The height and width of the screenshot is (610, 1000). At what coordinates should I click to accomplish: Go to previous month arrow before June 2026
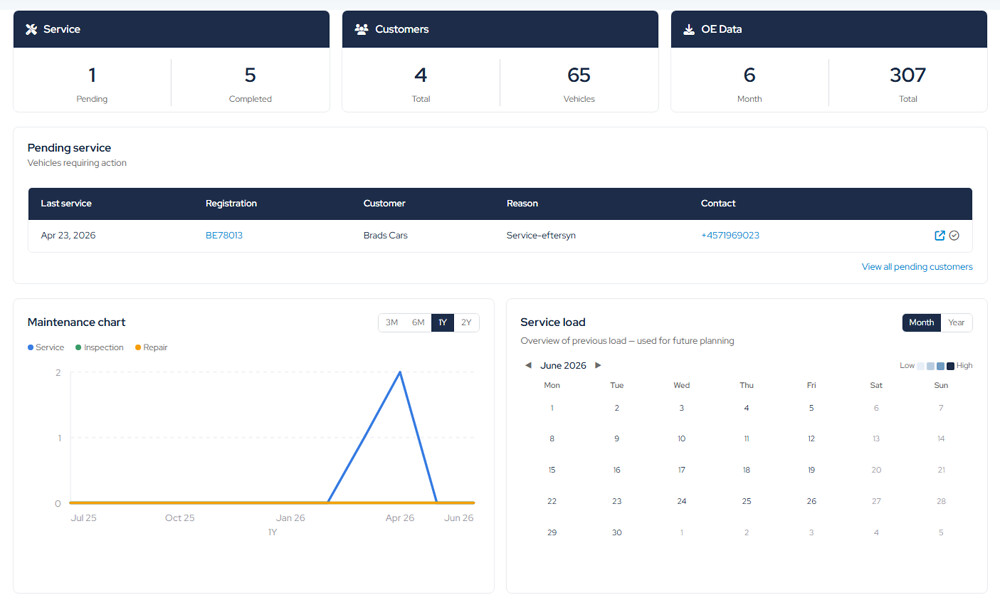(x=528, y=365)
